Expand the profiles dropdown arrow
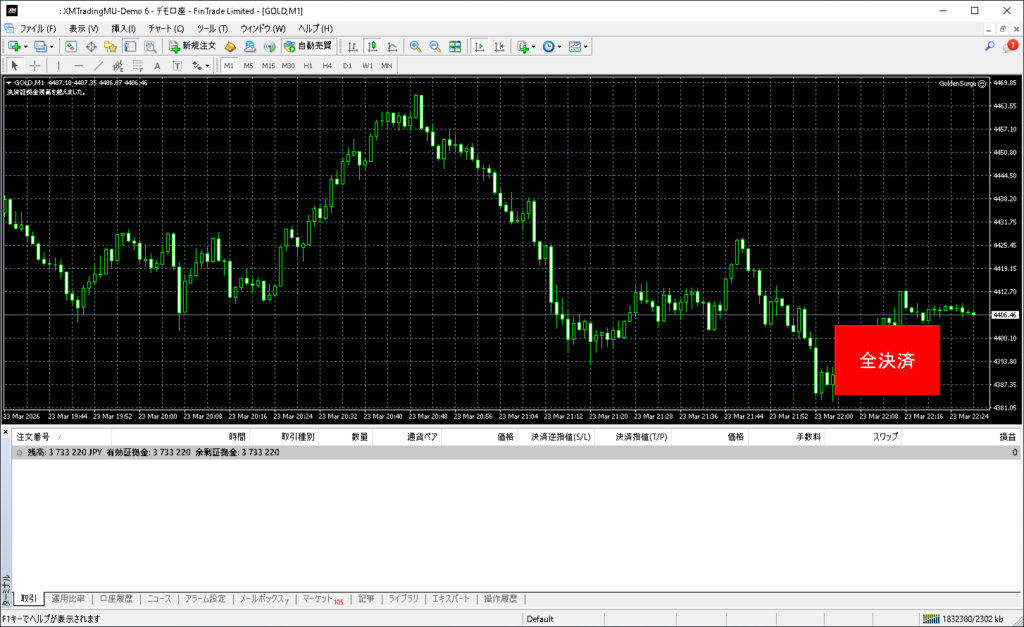 coord(50,46)
